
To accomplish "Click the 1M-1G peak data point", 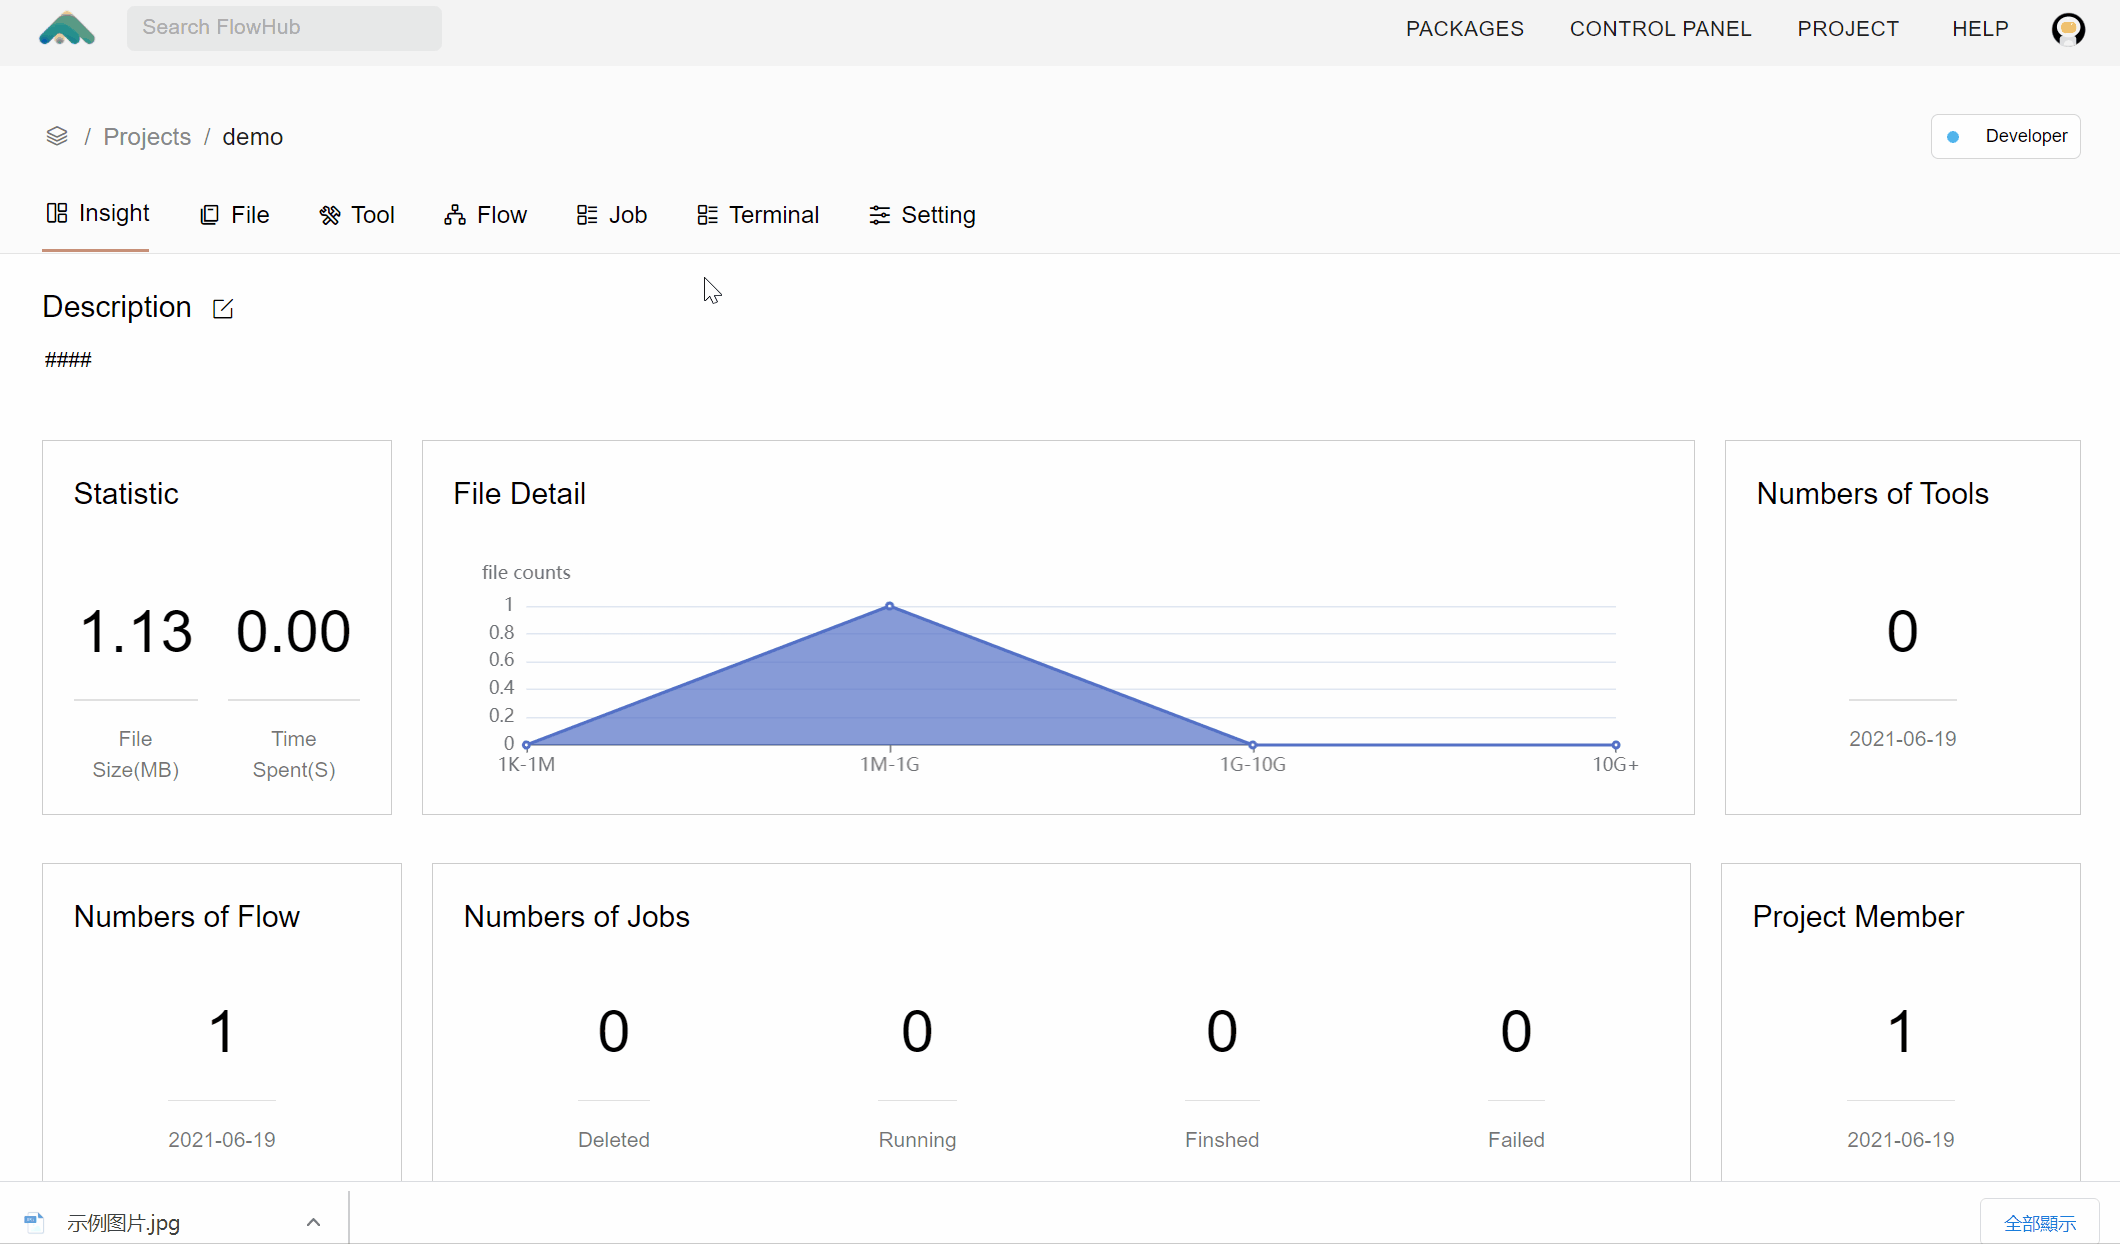I will [889, 606].
